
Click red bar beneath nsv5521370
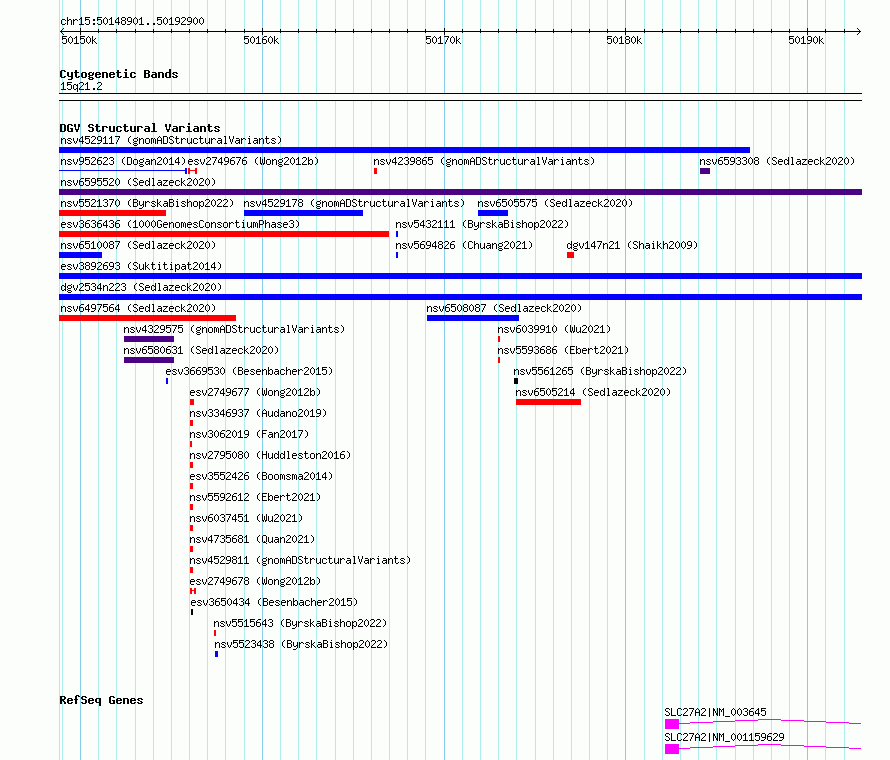coord(112,213)
